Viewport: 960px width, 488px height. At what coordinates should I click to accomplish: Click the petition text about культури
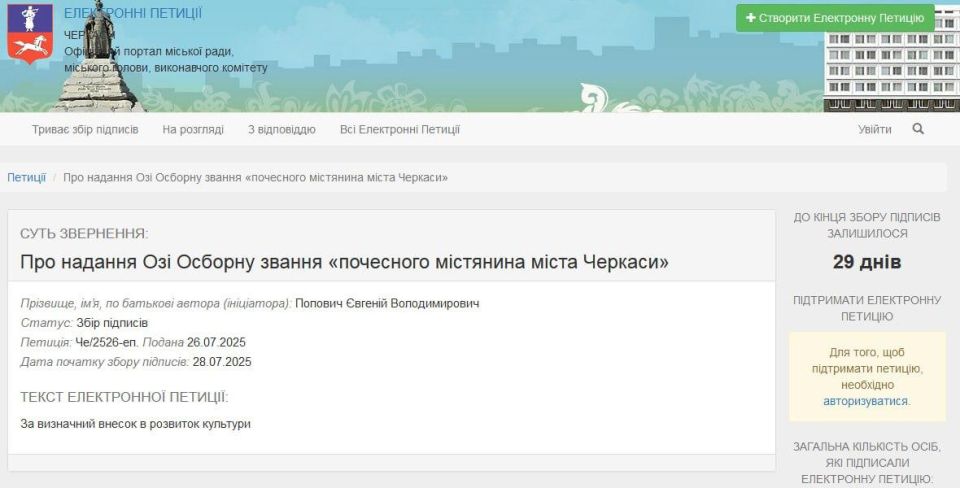[x=135, y=424]
